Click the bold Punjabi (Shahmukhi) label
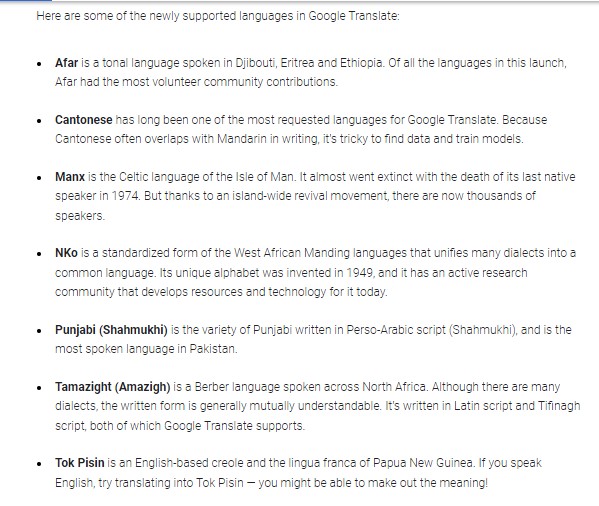The width and height of the screenshot is (599, 506). pos(111,330)
